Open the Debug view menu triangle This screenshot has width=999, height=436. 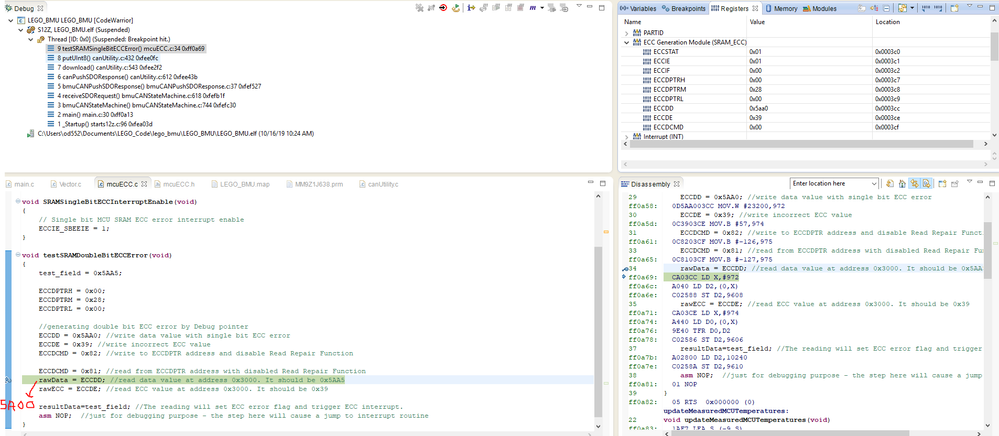579,6
